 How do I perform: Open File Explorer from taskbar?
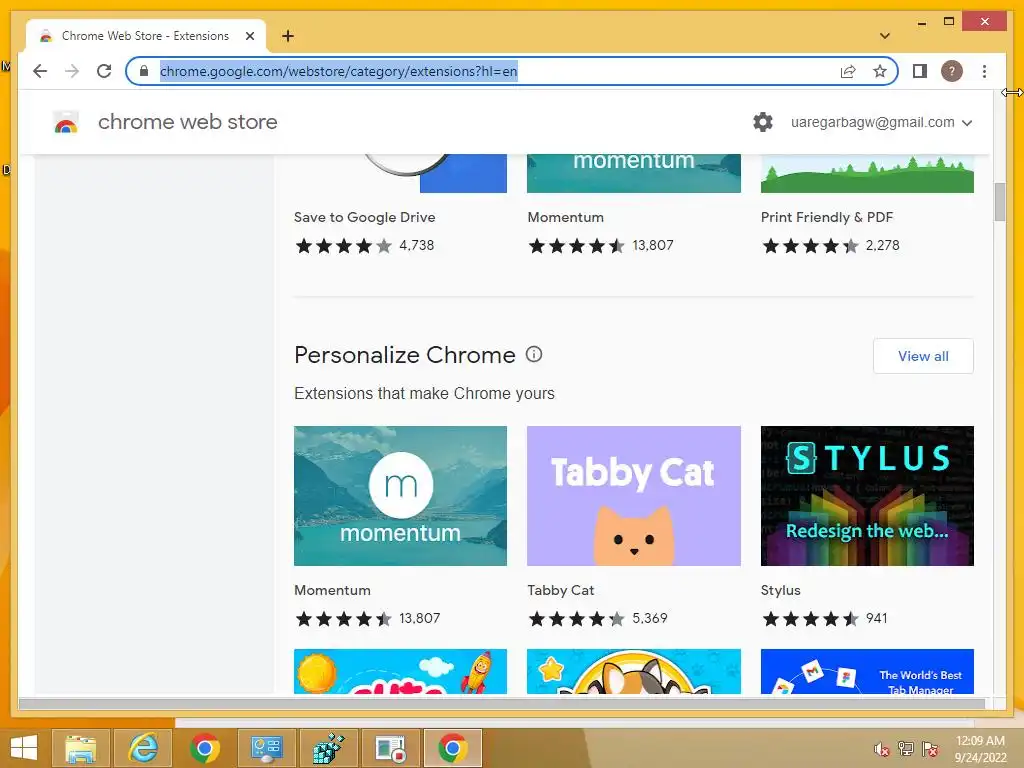click(x=80, y=748)
